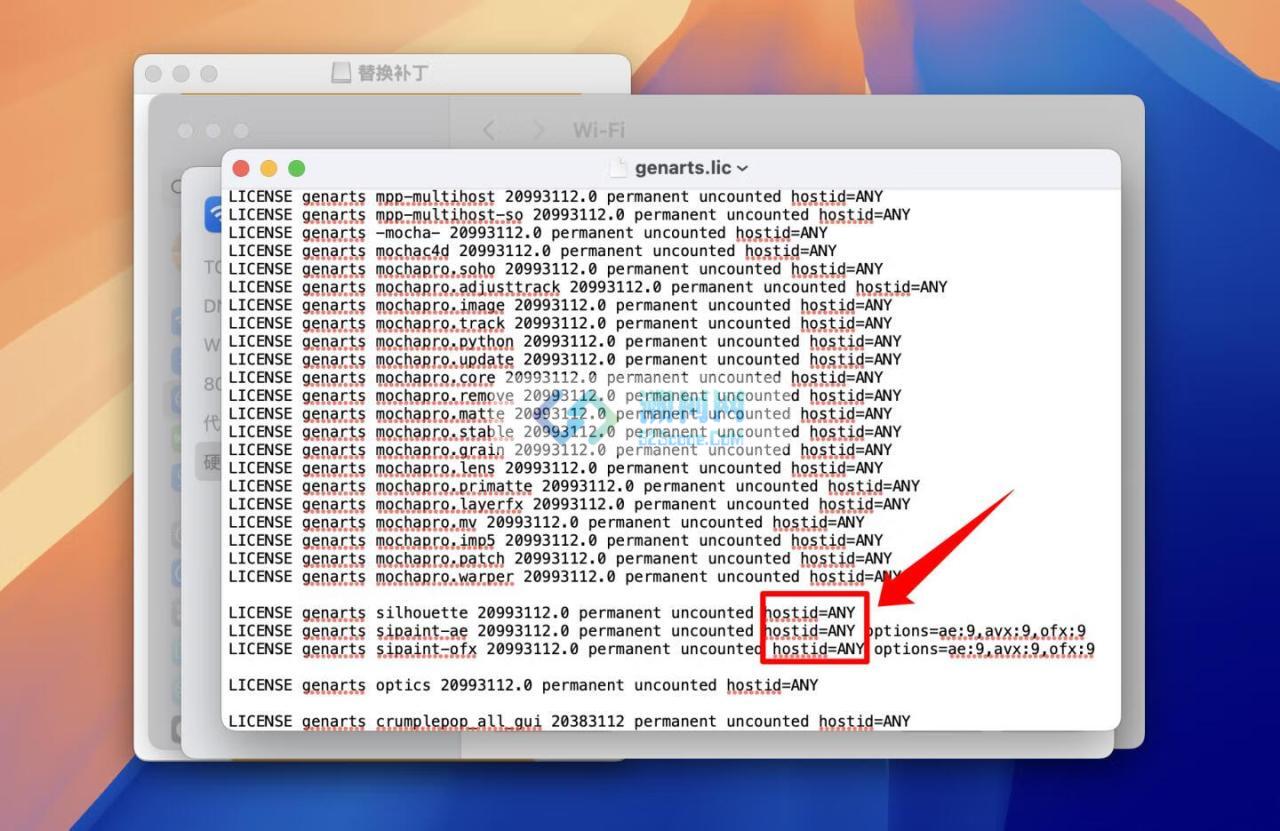Screen dimensions: 1280x831
Task: Click the folder icon beside 替换补丁 title
Action: click(341, 73)
